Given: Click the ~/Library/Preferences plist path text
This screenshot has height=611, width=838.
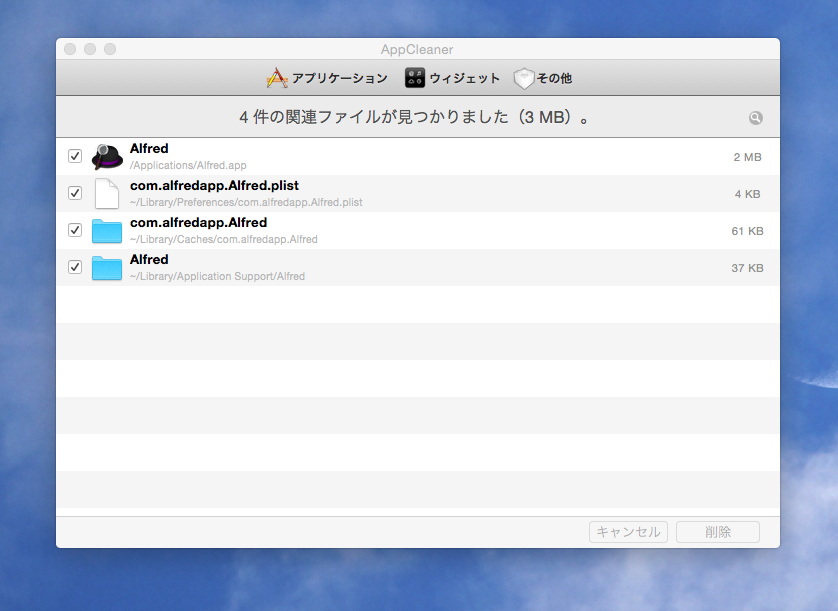Looking at the screenshot, I should click(246, 202).
